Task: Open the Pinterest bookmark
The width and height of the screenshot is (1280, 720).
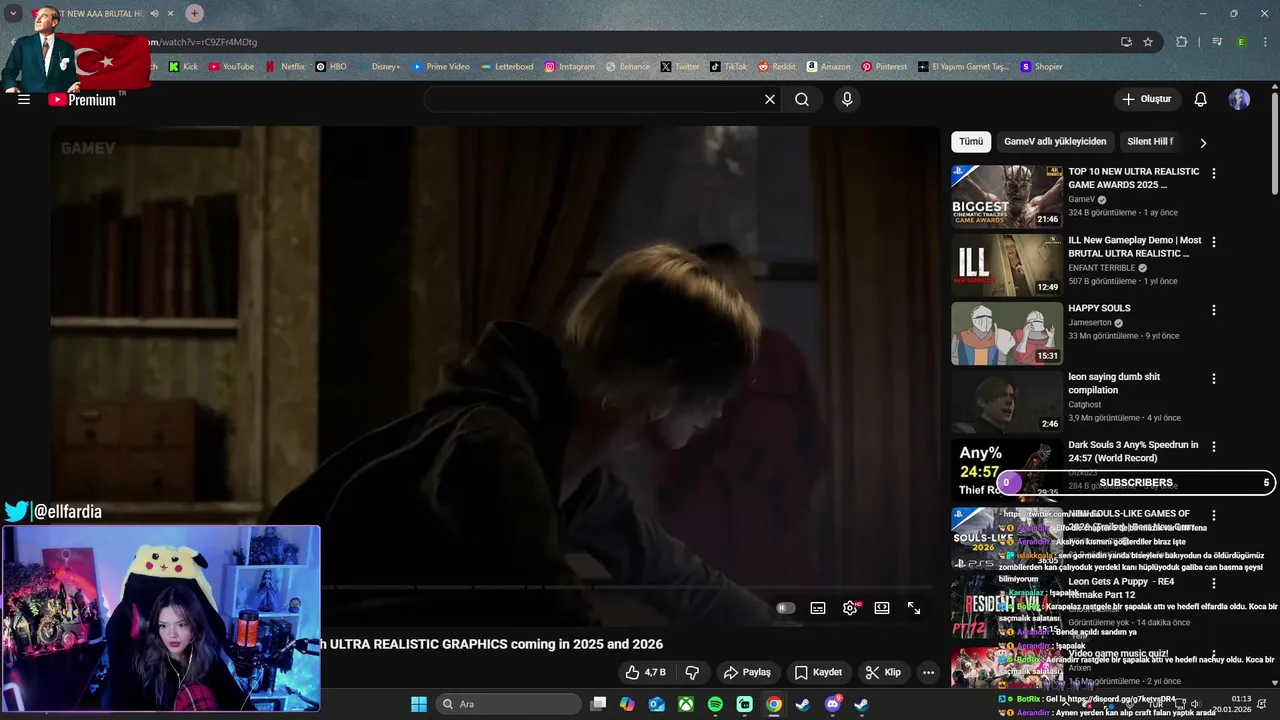Action: point(884,67)
